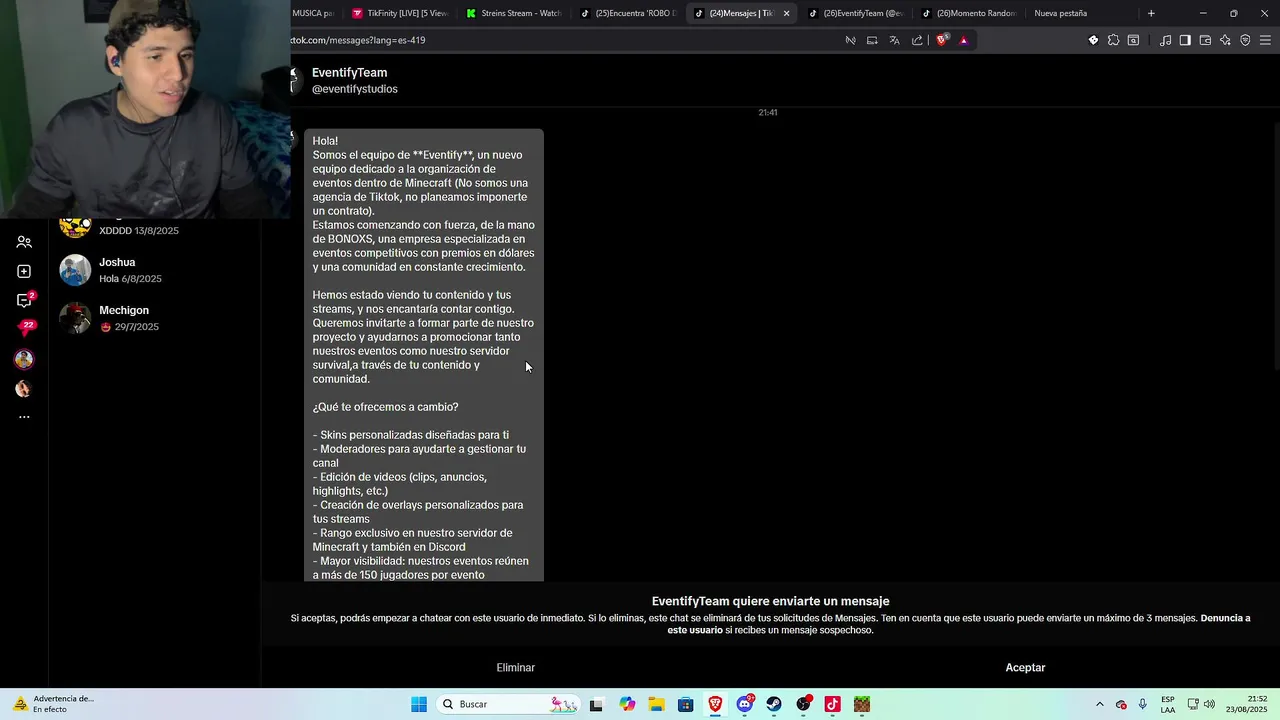
Task: Click Joshua's profile picture thumbnail
Action: [x=75, y=270]
